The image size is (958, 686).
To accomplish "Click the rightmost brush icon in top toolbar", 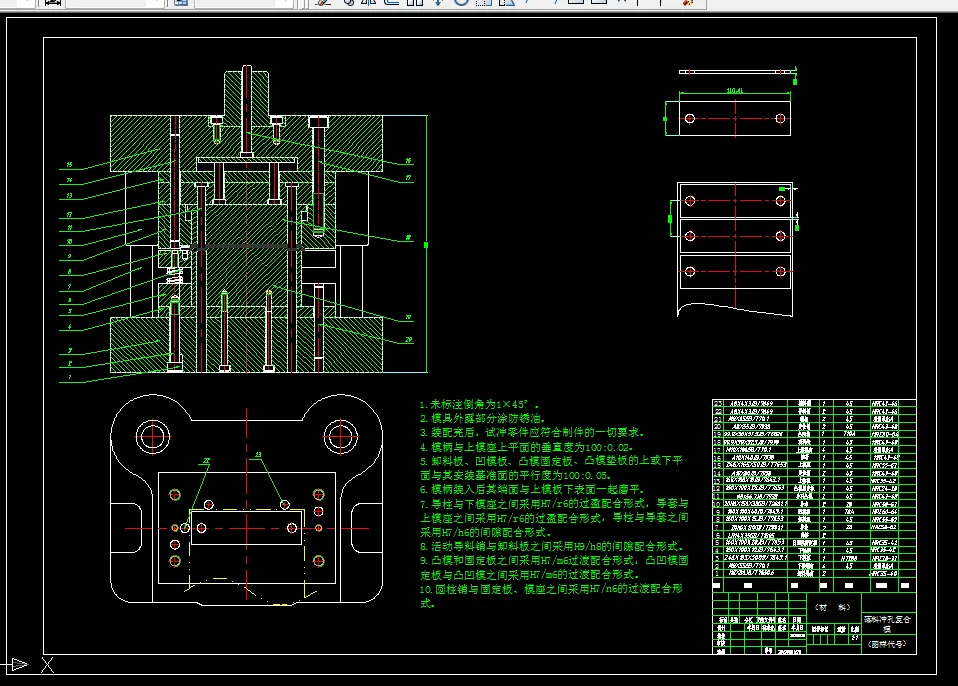I will click(x=687, y=3).
